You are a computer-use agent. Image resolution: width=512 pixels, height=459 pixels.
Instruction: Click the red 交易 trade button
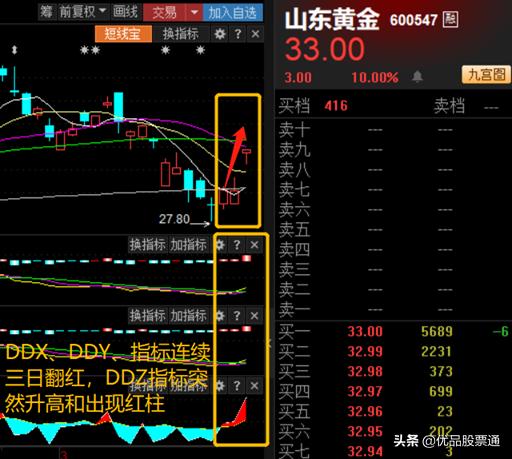(x=165, y=13)
